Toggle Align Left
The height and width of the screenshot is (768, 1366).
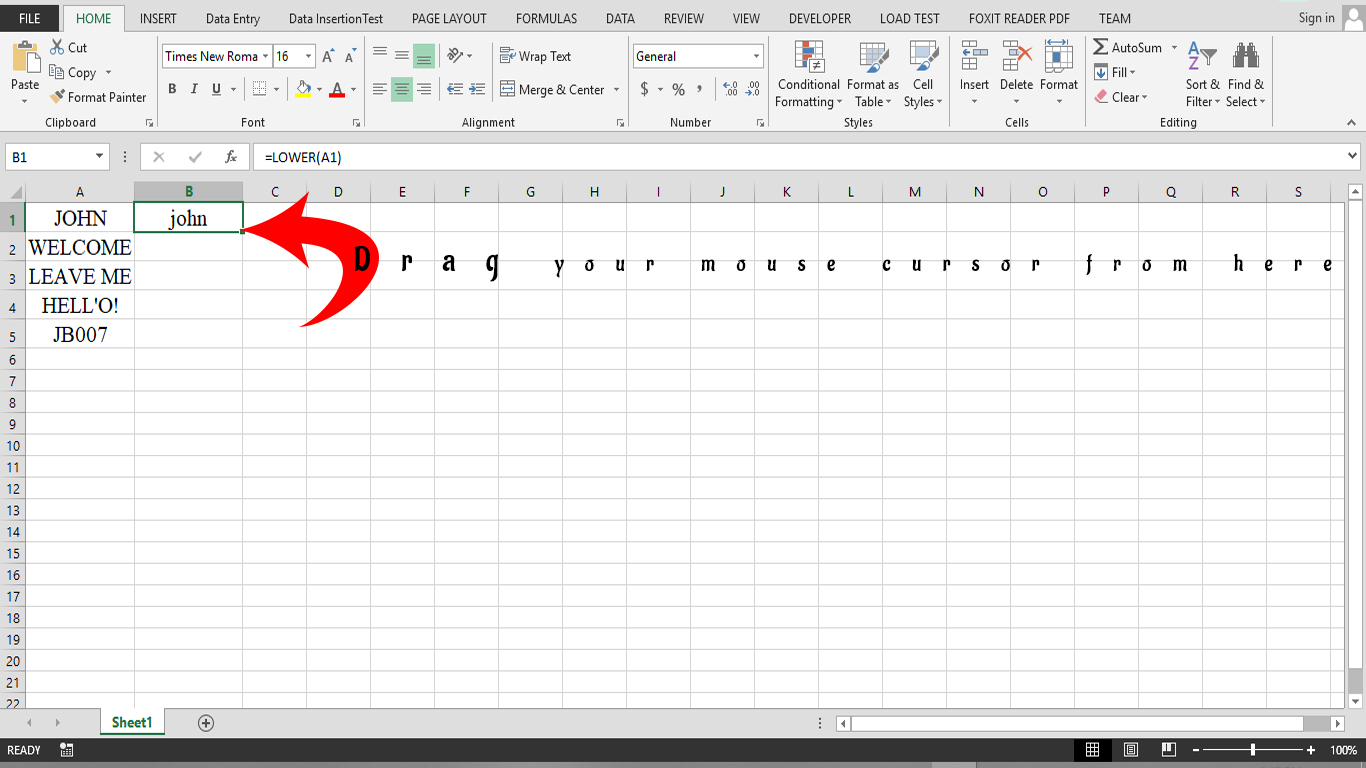(x=380, y=89)
